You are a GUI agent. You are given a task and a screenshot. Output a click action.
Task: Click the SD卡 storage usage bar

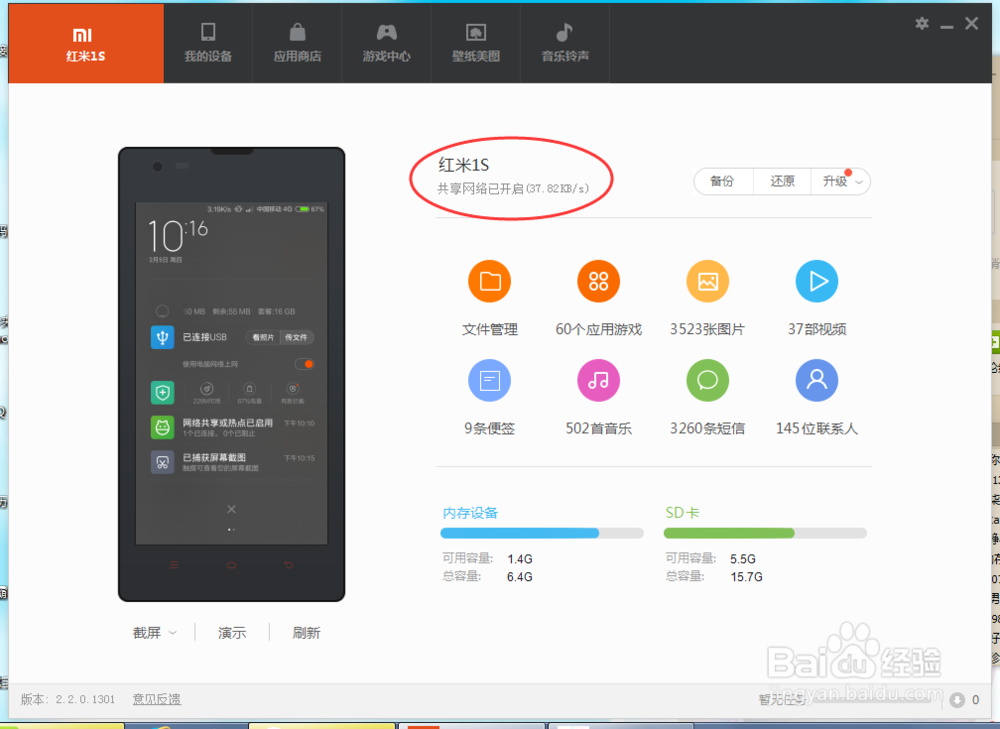[765, 533]
